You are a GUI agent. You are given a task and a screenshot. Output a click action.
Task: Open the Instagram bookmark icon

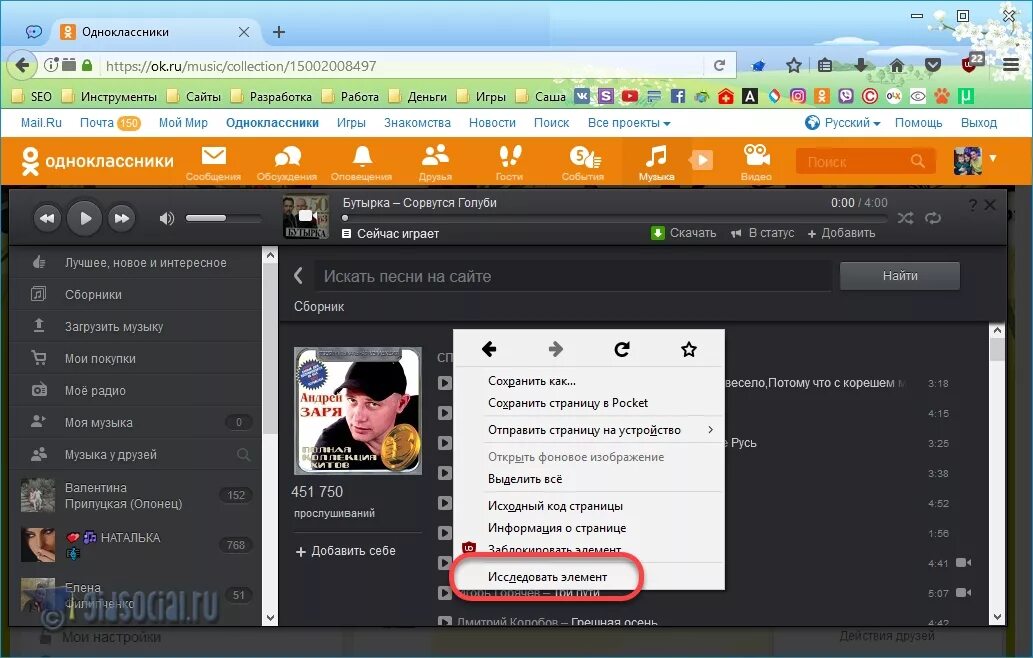(798, 96)
